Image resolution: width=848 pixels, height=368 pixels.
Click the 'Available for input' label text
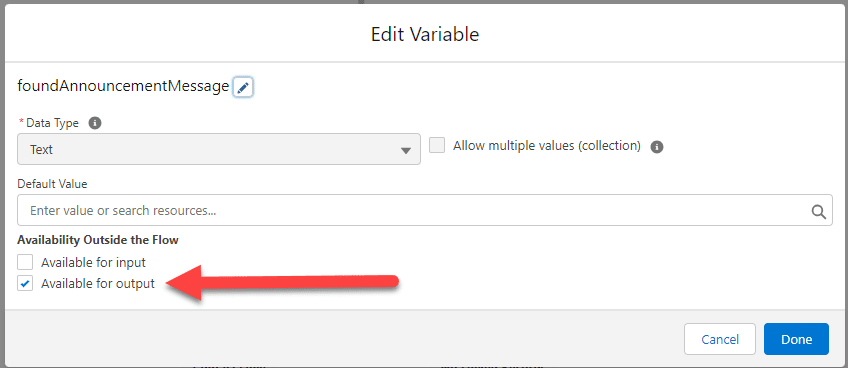94,262
